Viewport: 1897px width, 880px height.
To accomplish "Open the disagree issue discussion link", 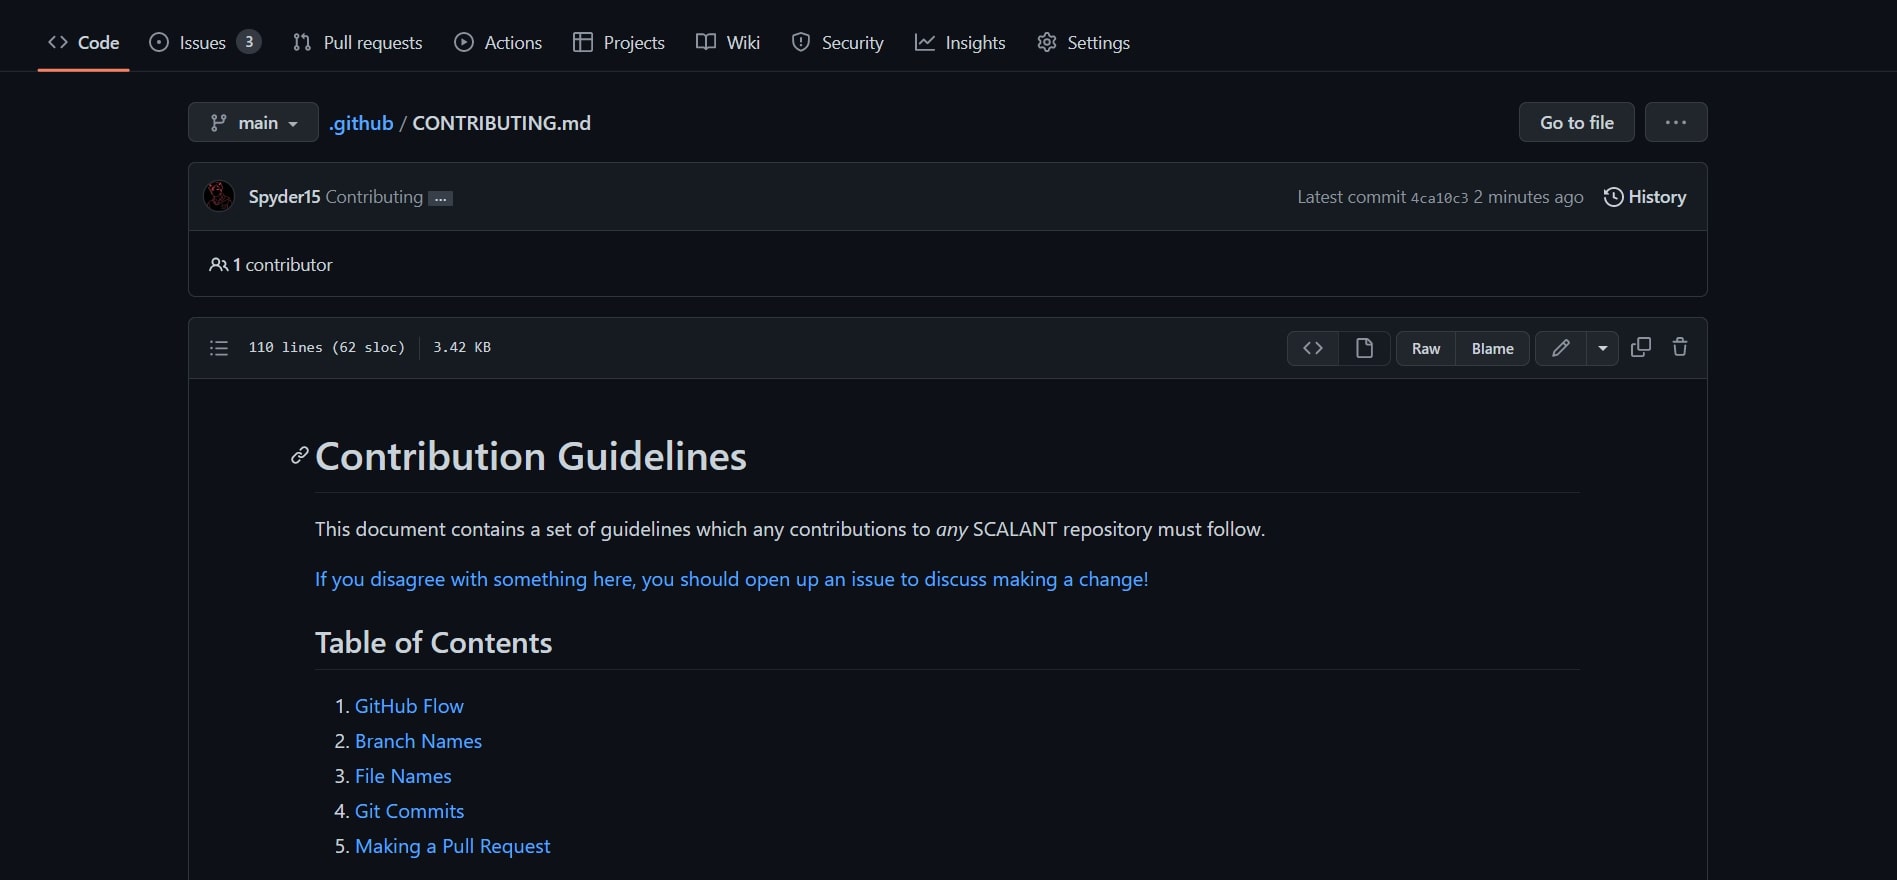I will [x=732, y=579].
